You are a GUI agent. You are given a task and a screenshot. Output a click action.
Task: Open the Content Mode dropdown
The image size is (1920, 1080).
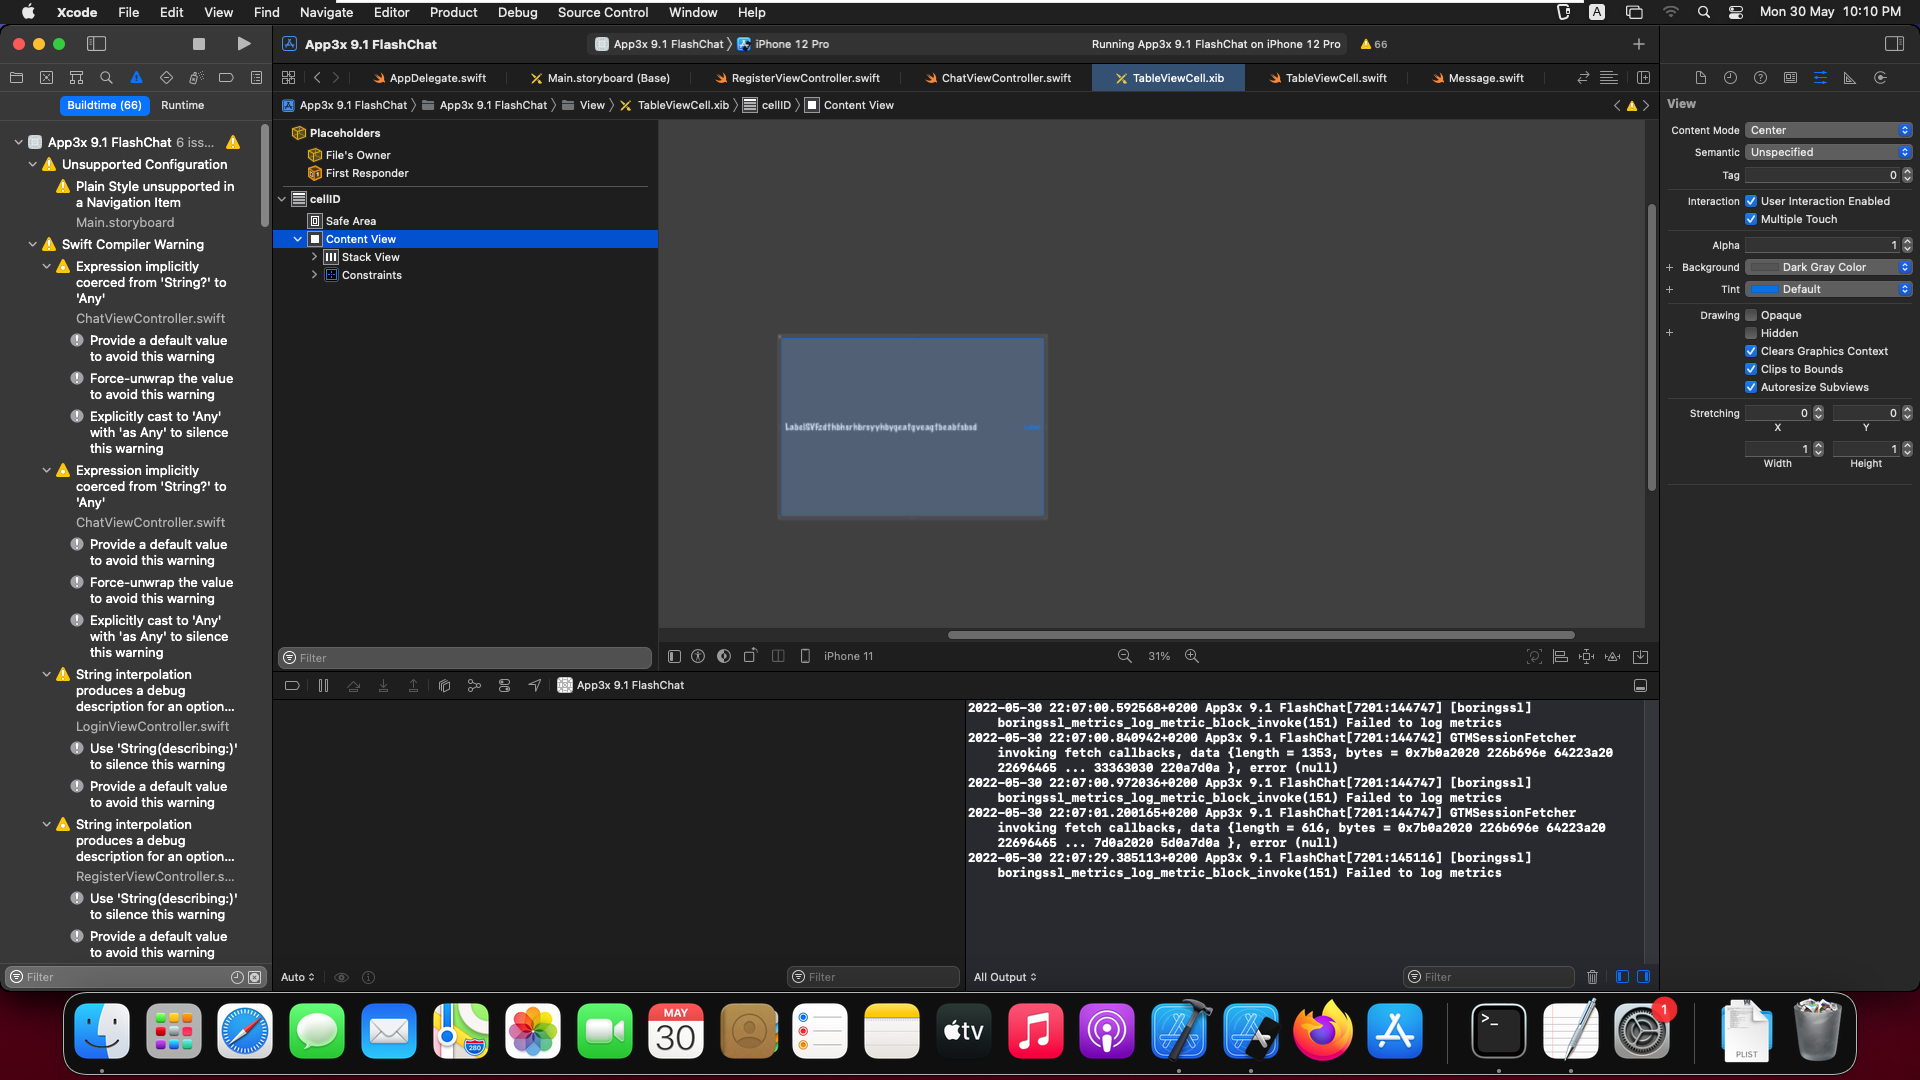[x=1829, y=130]
